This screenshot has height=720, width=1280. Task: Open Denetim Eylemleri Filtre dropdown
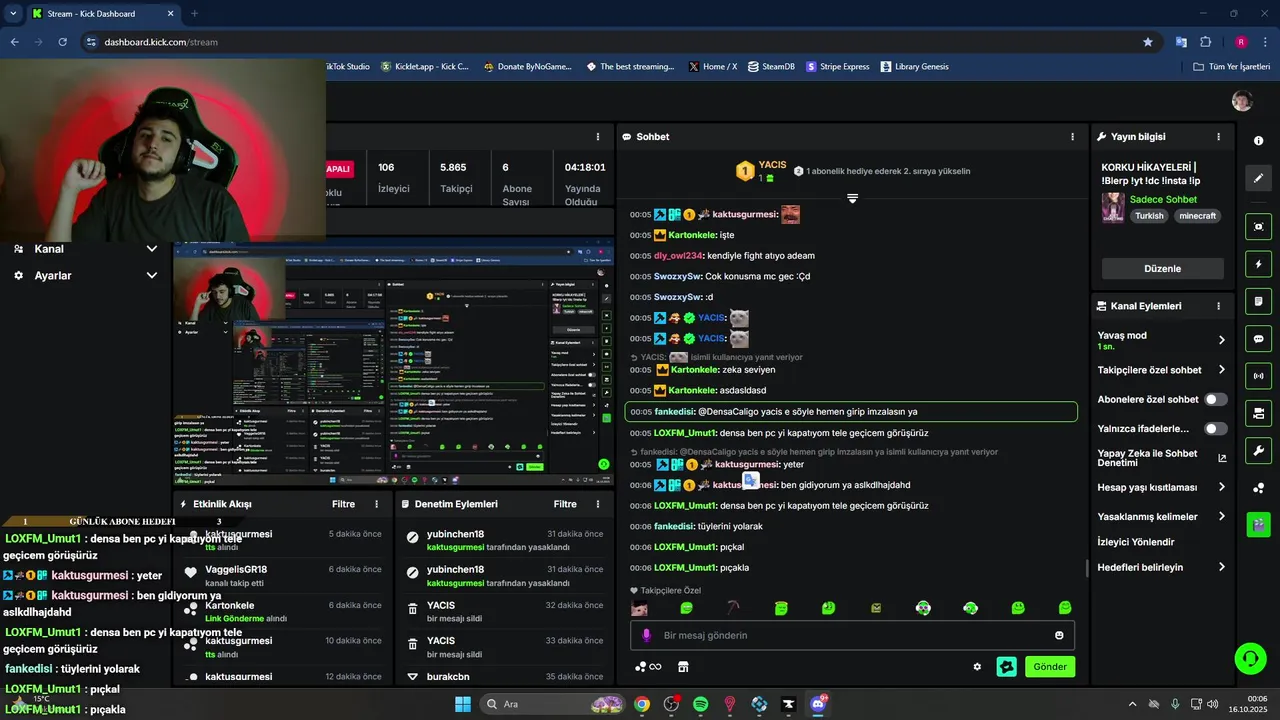coord(565,504)
